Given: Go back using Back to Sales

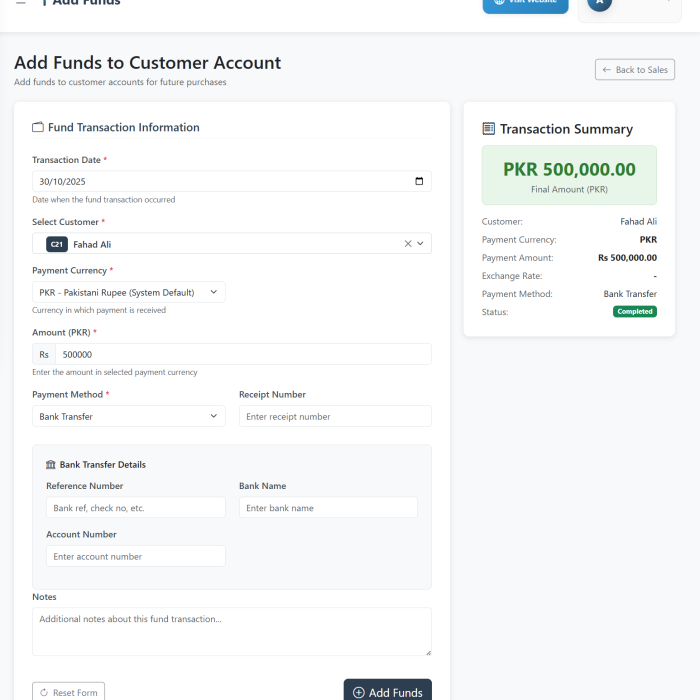Looking at the screenshot, I should point(635,70).
